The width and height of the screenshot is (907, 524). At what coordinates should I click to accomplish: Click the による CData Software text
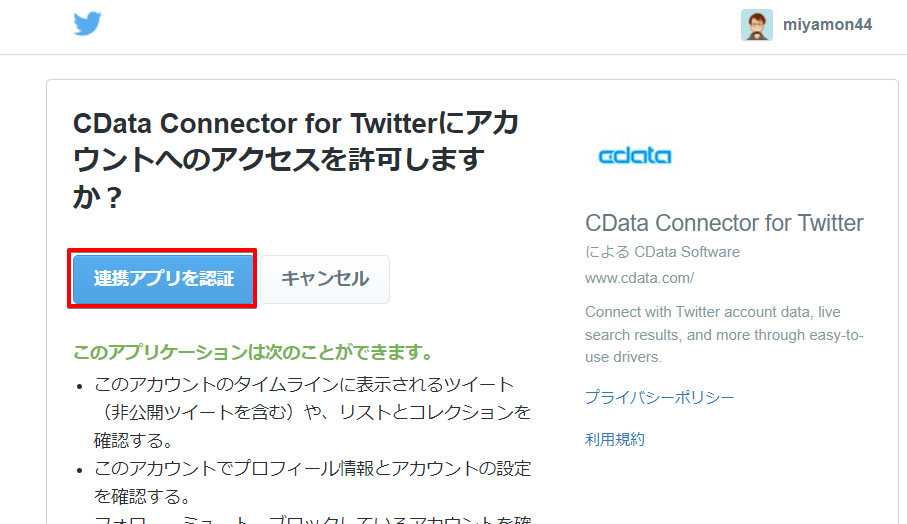pos(662,251)
